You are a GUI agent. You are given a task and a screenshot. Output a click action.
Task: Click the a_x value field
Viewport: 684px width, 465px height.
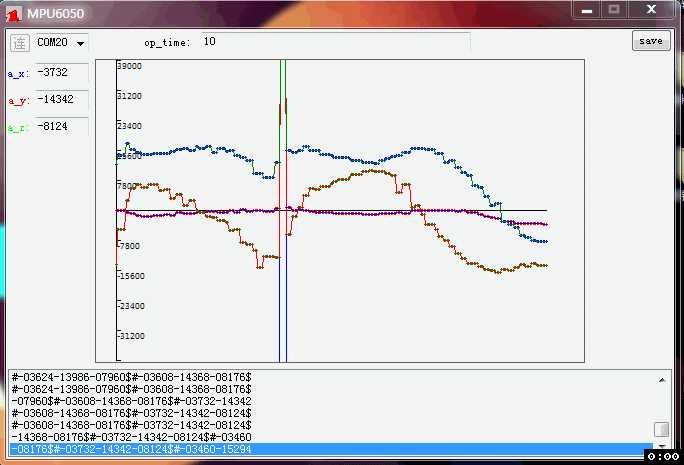[62, 72]
